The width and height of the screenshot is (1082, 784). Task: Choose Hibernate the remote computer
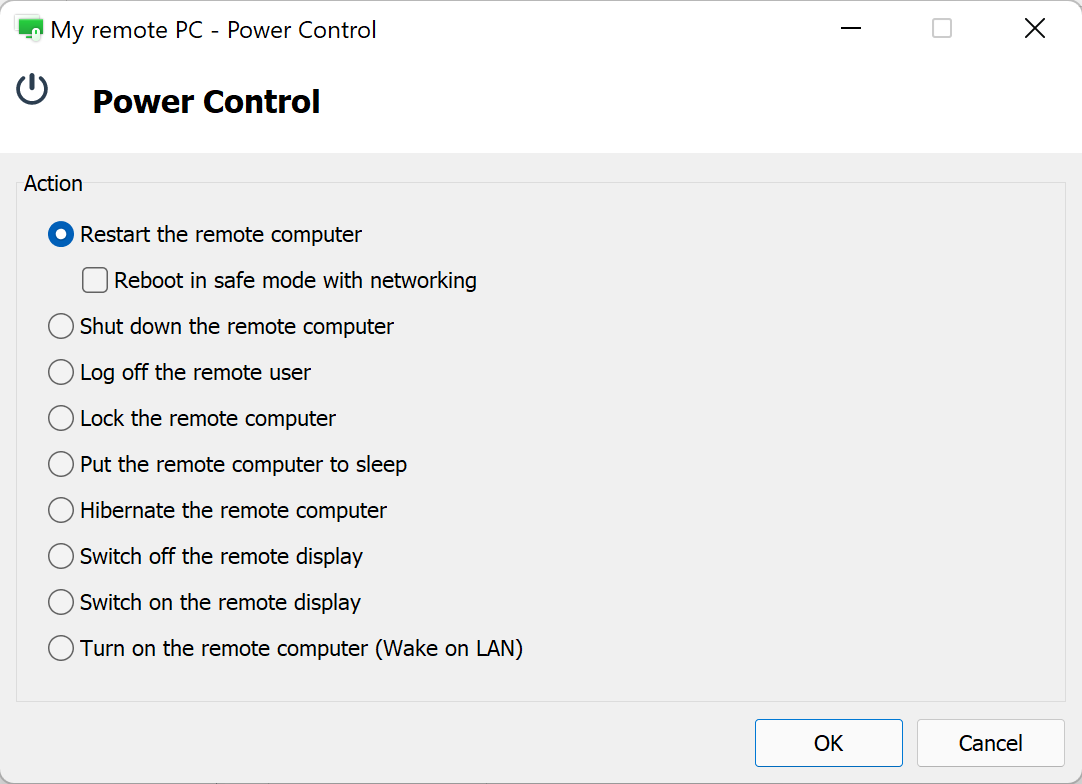61,511
